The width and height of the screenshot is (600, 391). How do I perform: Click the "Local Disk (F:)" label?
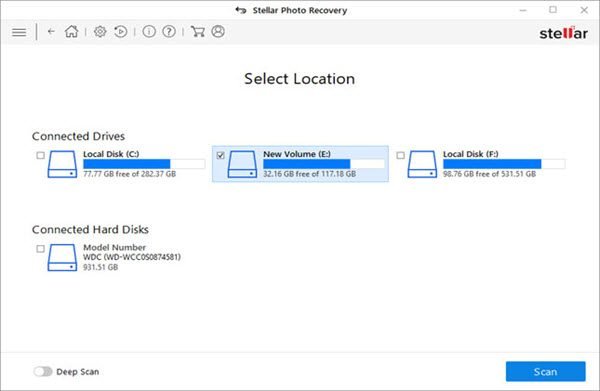tap(471, 154)
